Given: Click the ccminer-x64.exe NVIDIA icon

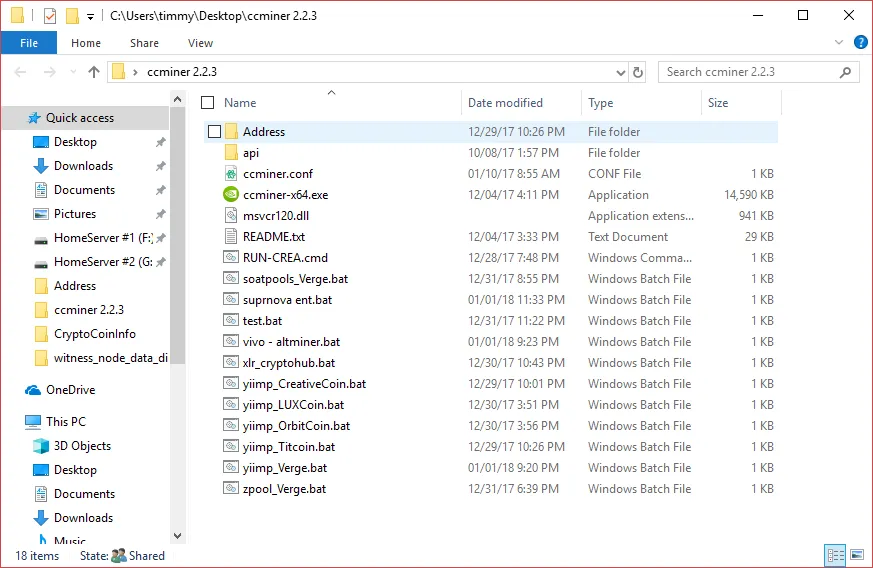Looking at the screenshot, I should click(230, 194).
